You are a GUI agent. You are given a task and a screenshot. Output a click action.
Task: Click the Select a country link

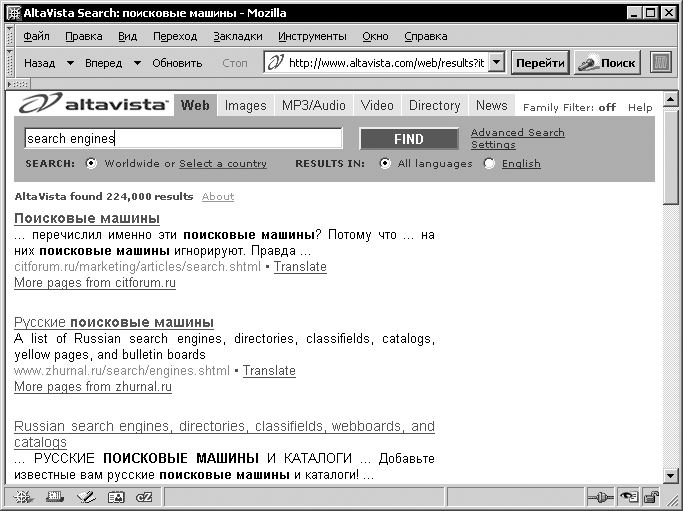point(223,164)
